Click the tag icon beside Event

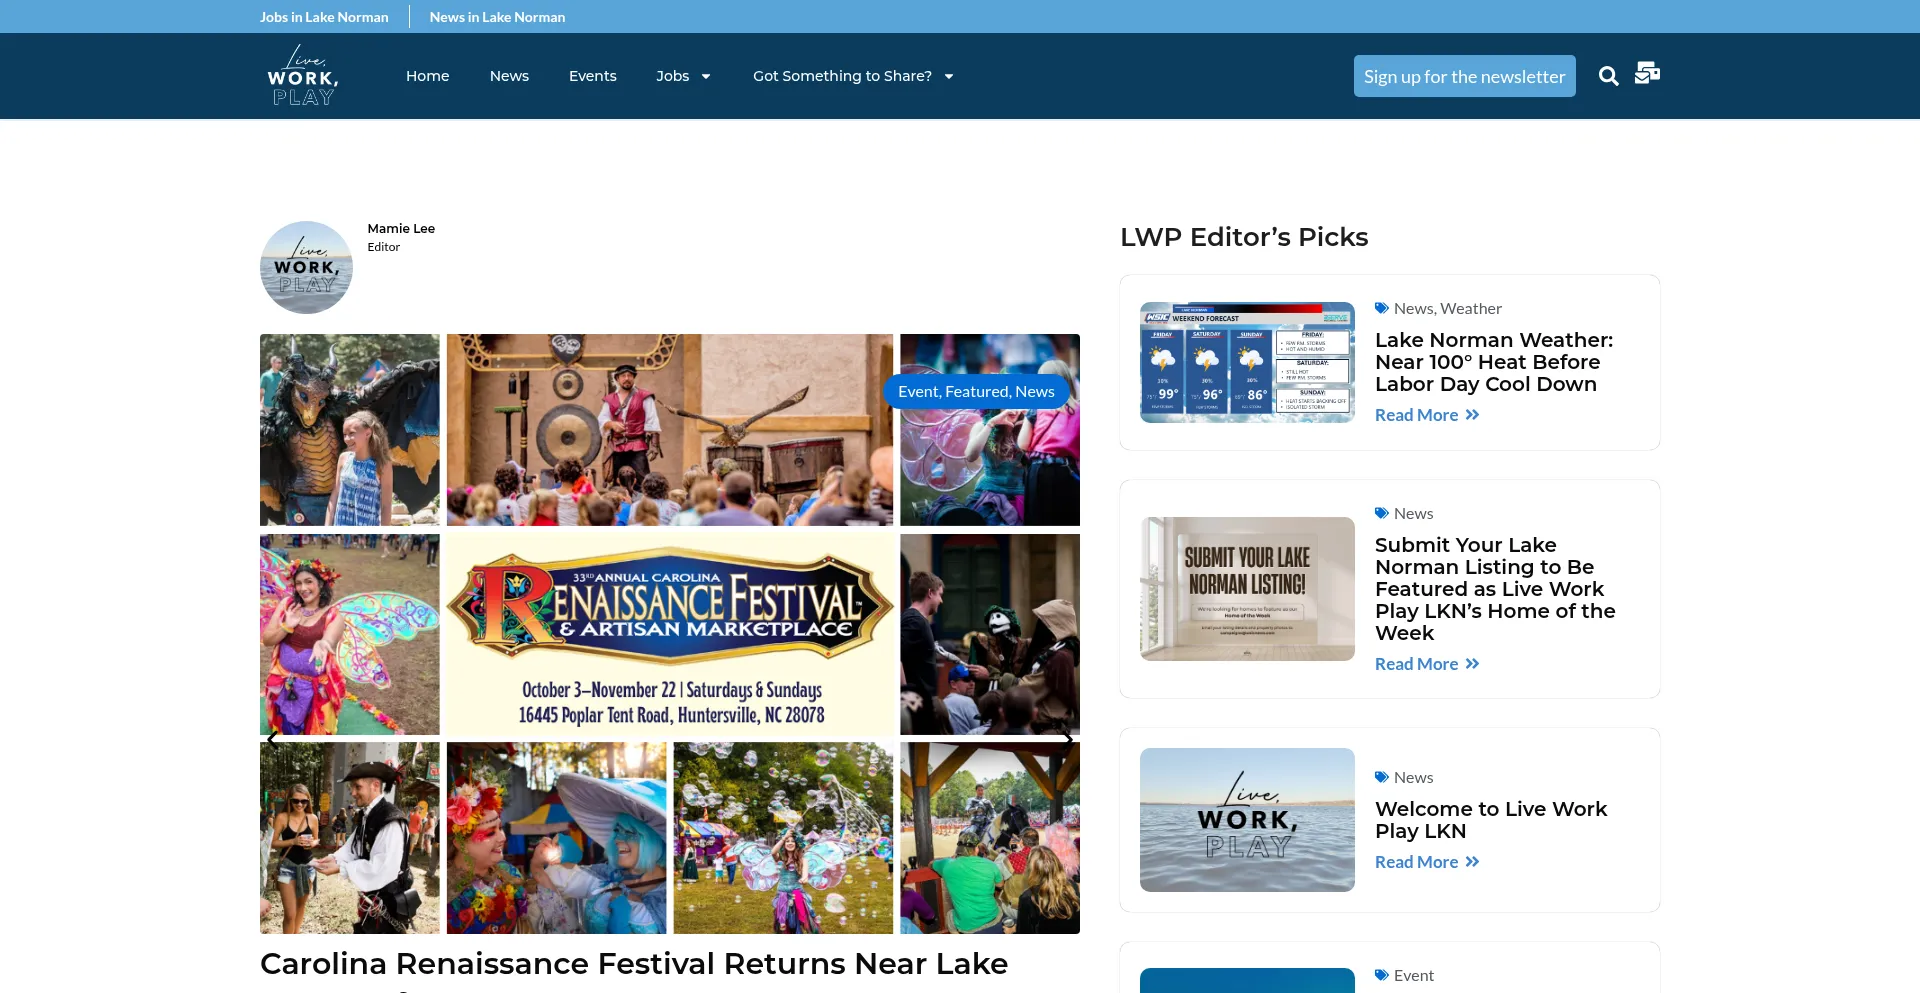[x=1381, y=975]
